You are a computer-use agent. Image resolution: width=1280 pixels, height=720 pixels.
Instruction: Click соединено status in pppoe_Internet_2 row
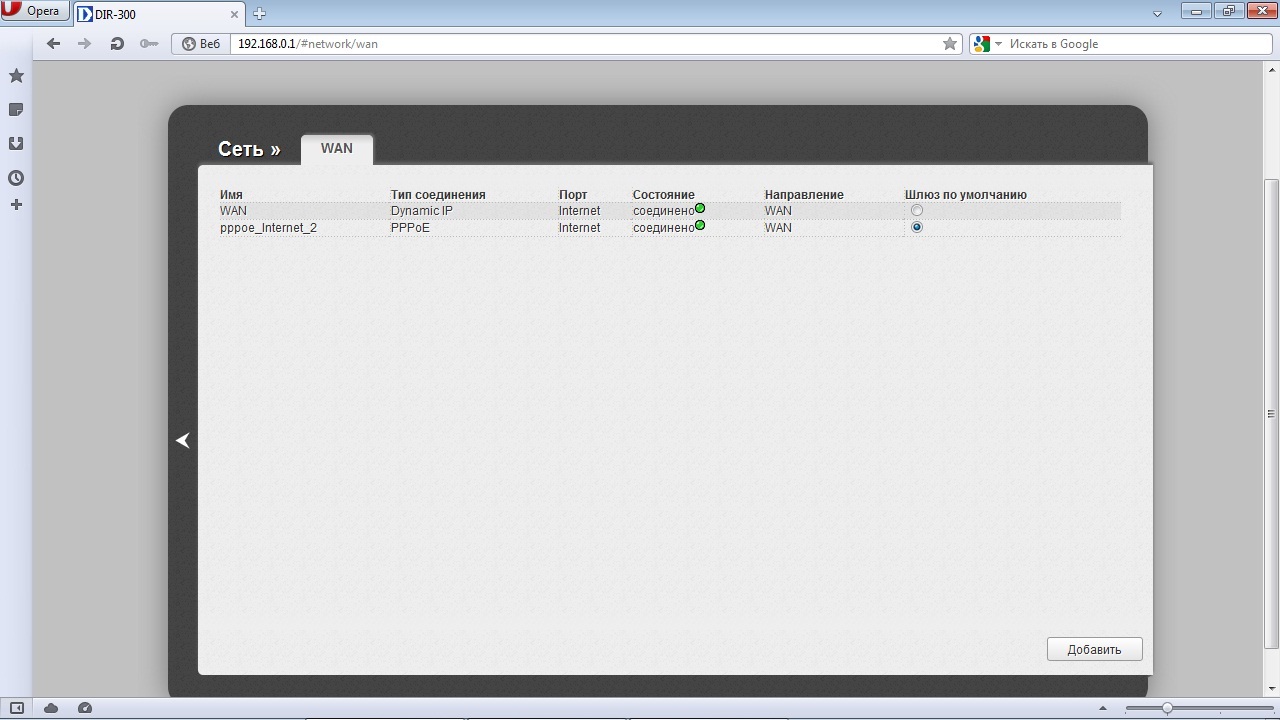coord(663,228)
